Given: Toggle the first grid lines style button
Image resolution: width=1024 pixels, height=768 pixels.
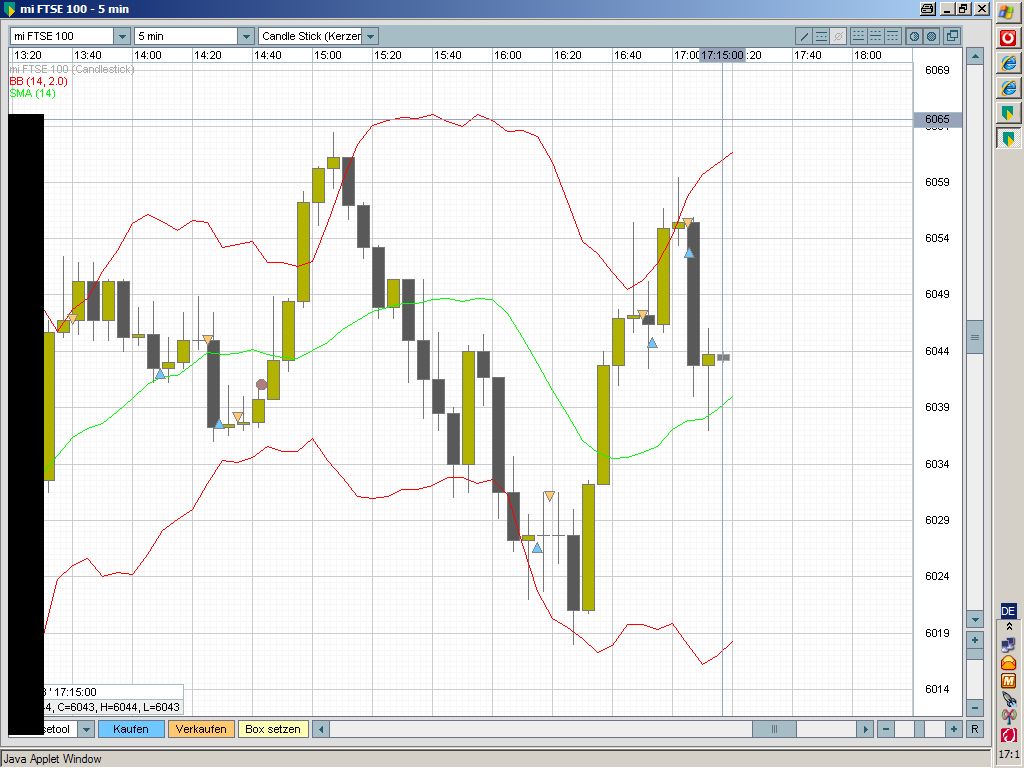Looking at the screenshot, I should click(858, 36).
